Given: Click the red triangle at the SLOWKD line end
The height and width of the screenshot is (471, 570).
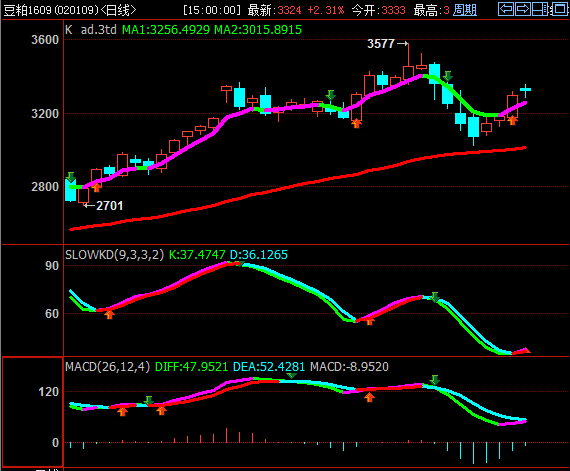Looking at the screenshot, I should 526,350.
